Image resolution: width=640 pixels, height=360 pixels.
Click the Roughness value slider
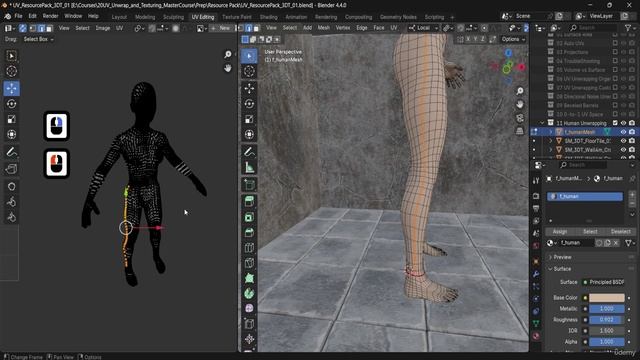click(x=607, y=320)
